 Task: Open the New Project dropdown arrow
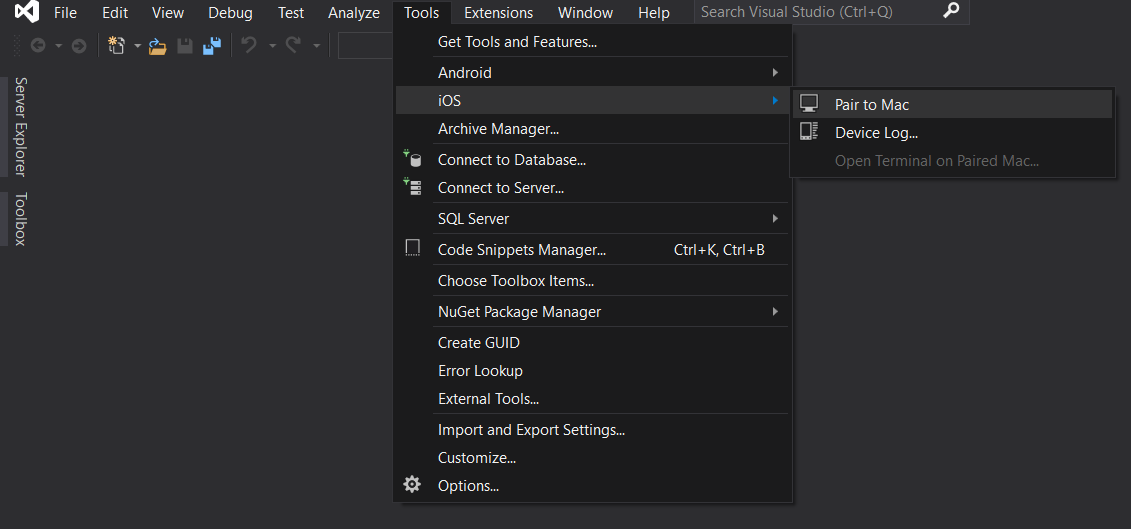tap(137, 46)
